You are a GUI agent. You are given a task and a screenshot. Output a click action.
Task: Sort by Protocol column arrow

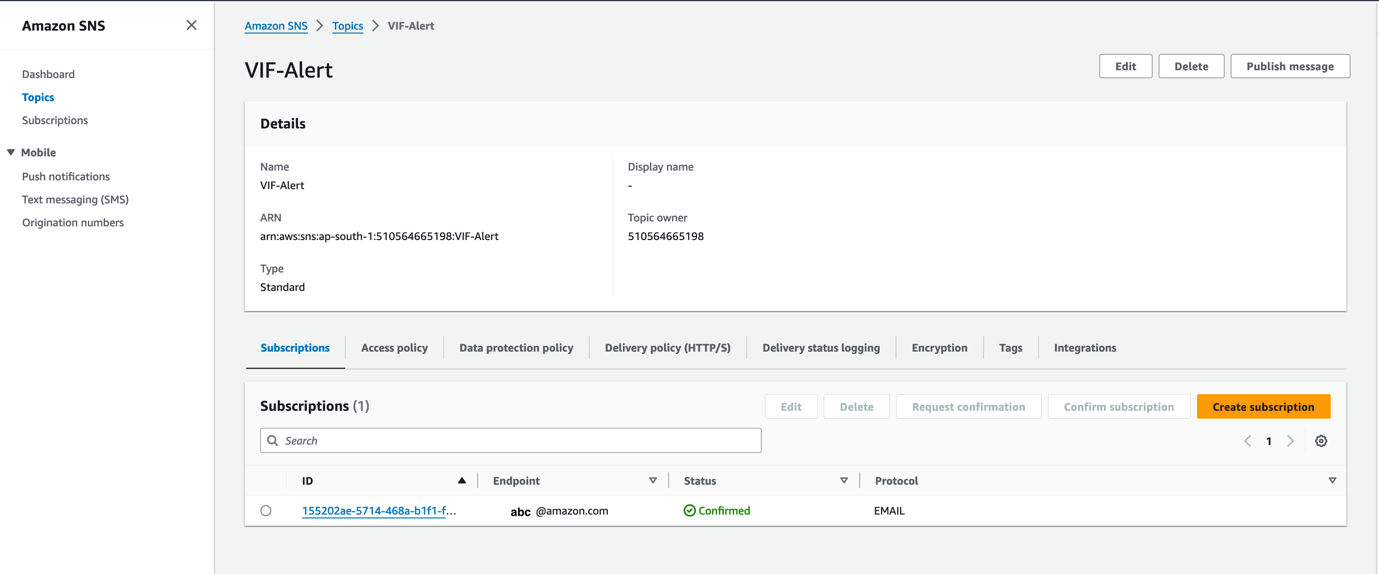[x=1332, y=481]
